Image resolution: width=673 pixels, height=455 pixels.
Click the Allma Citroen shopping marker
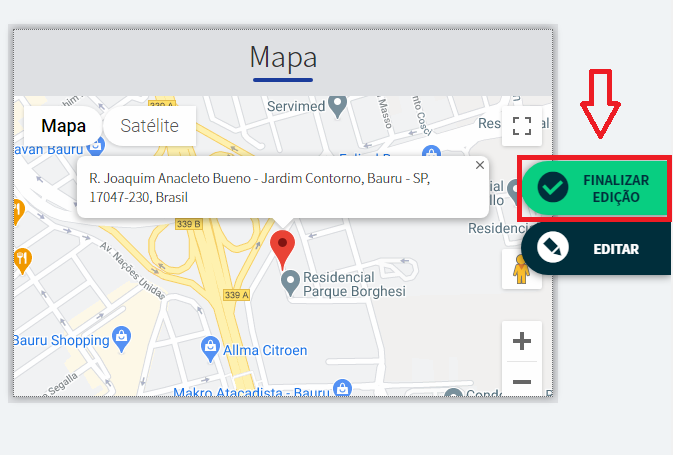point(210,347)
